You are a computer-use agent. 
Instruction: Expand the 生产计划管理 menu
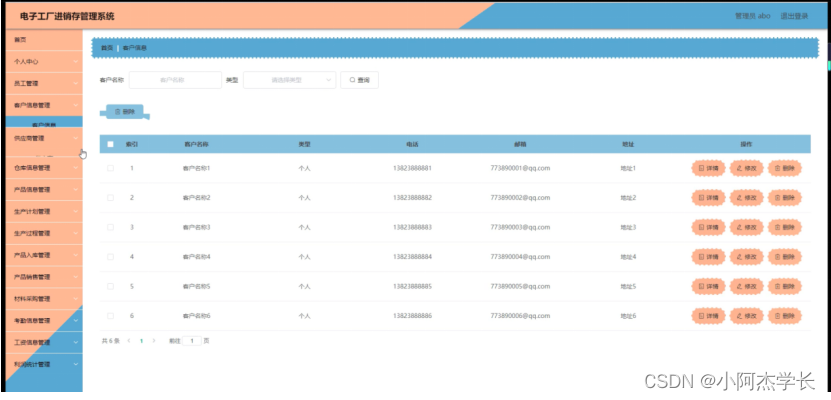tap(44, 211)
